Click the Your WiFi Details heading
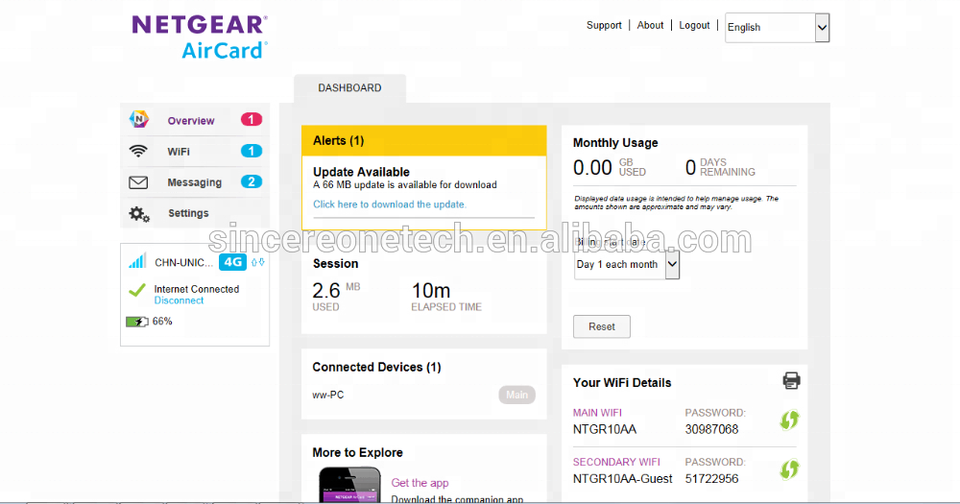Image resolution: width=960 pixels, height=504 pixels. [622, 383]
